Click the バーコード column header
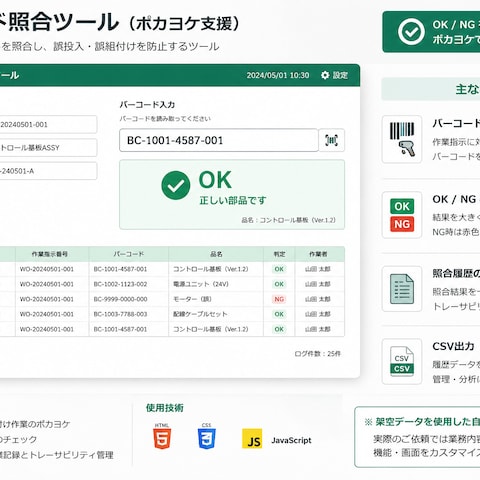Image resolution: width=480 pixels, height=480 pixels. tap(129, 254)
